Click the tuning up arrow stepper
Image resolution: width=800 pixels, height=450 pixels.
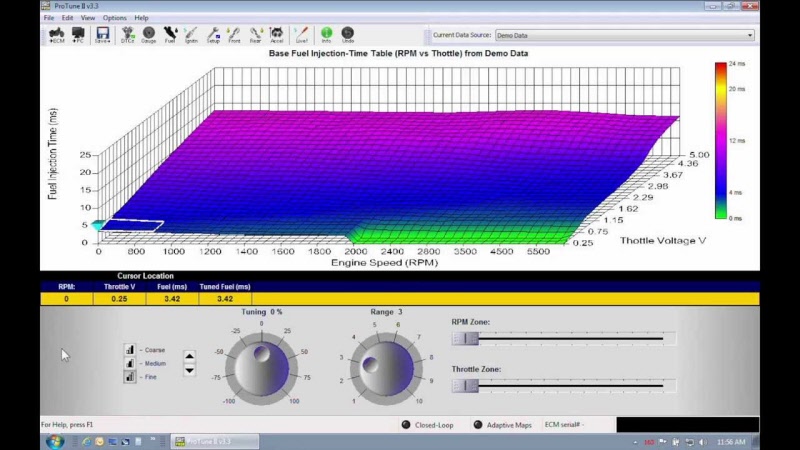pos(190,357)
